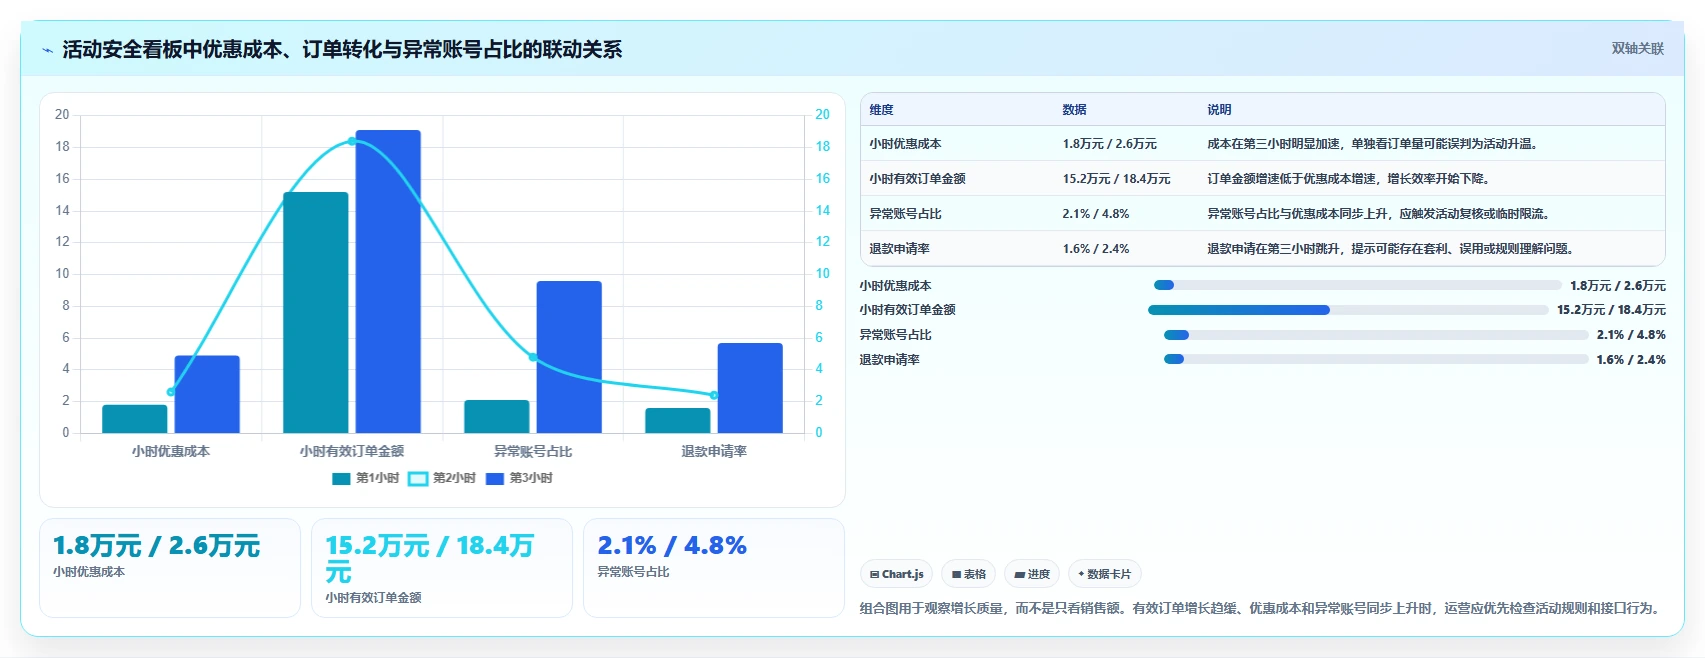The image size is (1705, 658).
Task: Click description starting '退款申请在第三小时跳升'
Action: [1393, 249]
